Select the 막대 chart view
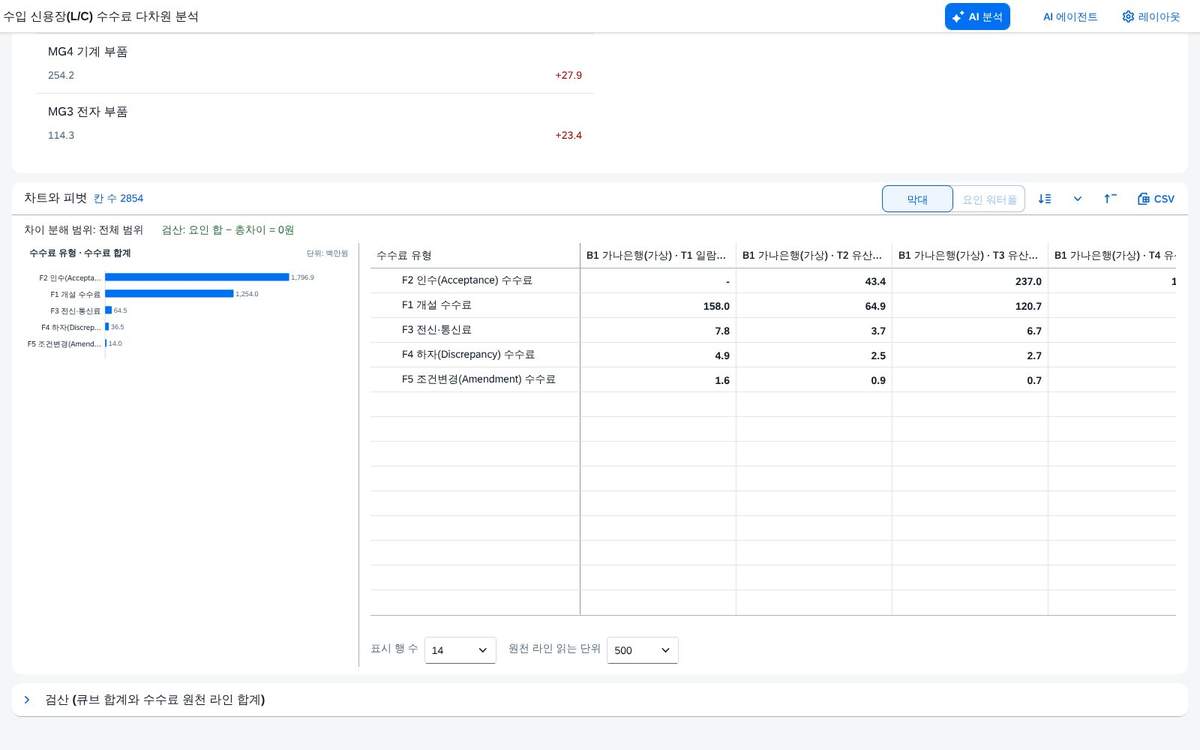 (x=917, y=199)
